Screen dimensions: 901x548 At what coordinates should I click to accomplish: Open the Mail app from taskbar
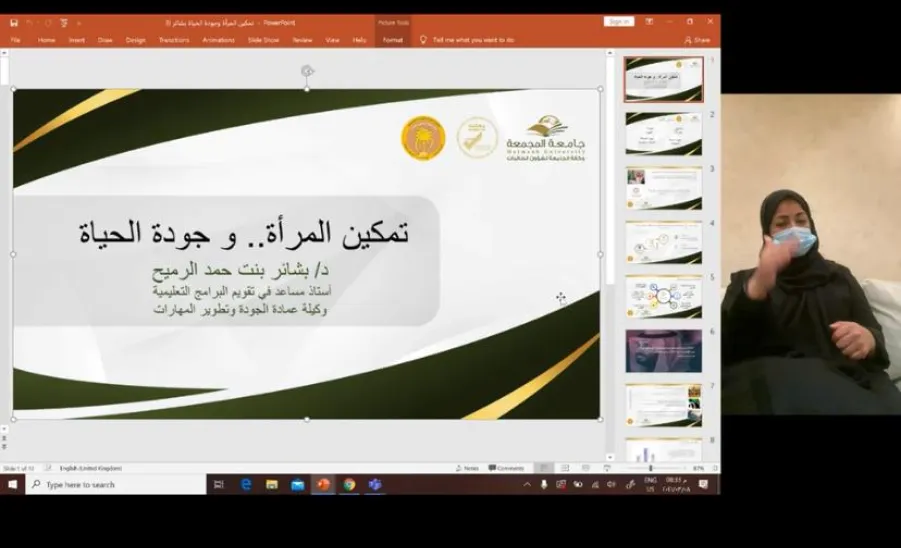tap(298, 485)
